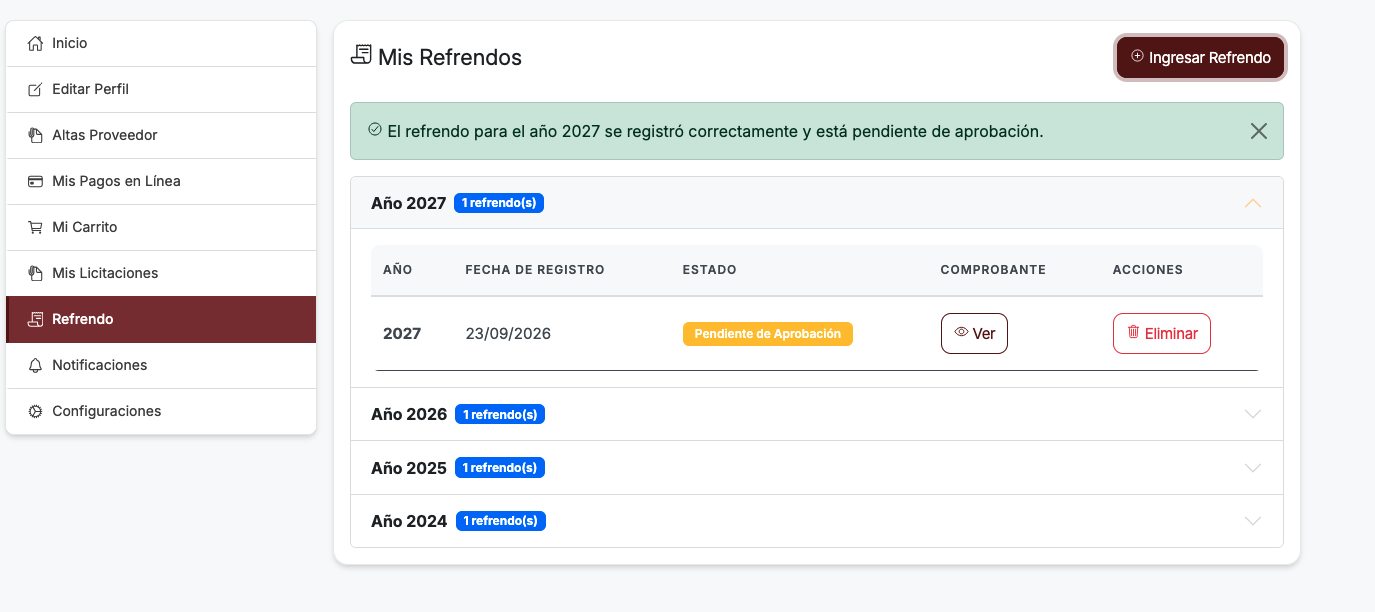Click the plus icon in Ingresar Refrendo button
1375x612 pixels.
coord(1137,56)
